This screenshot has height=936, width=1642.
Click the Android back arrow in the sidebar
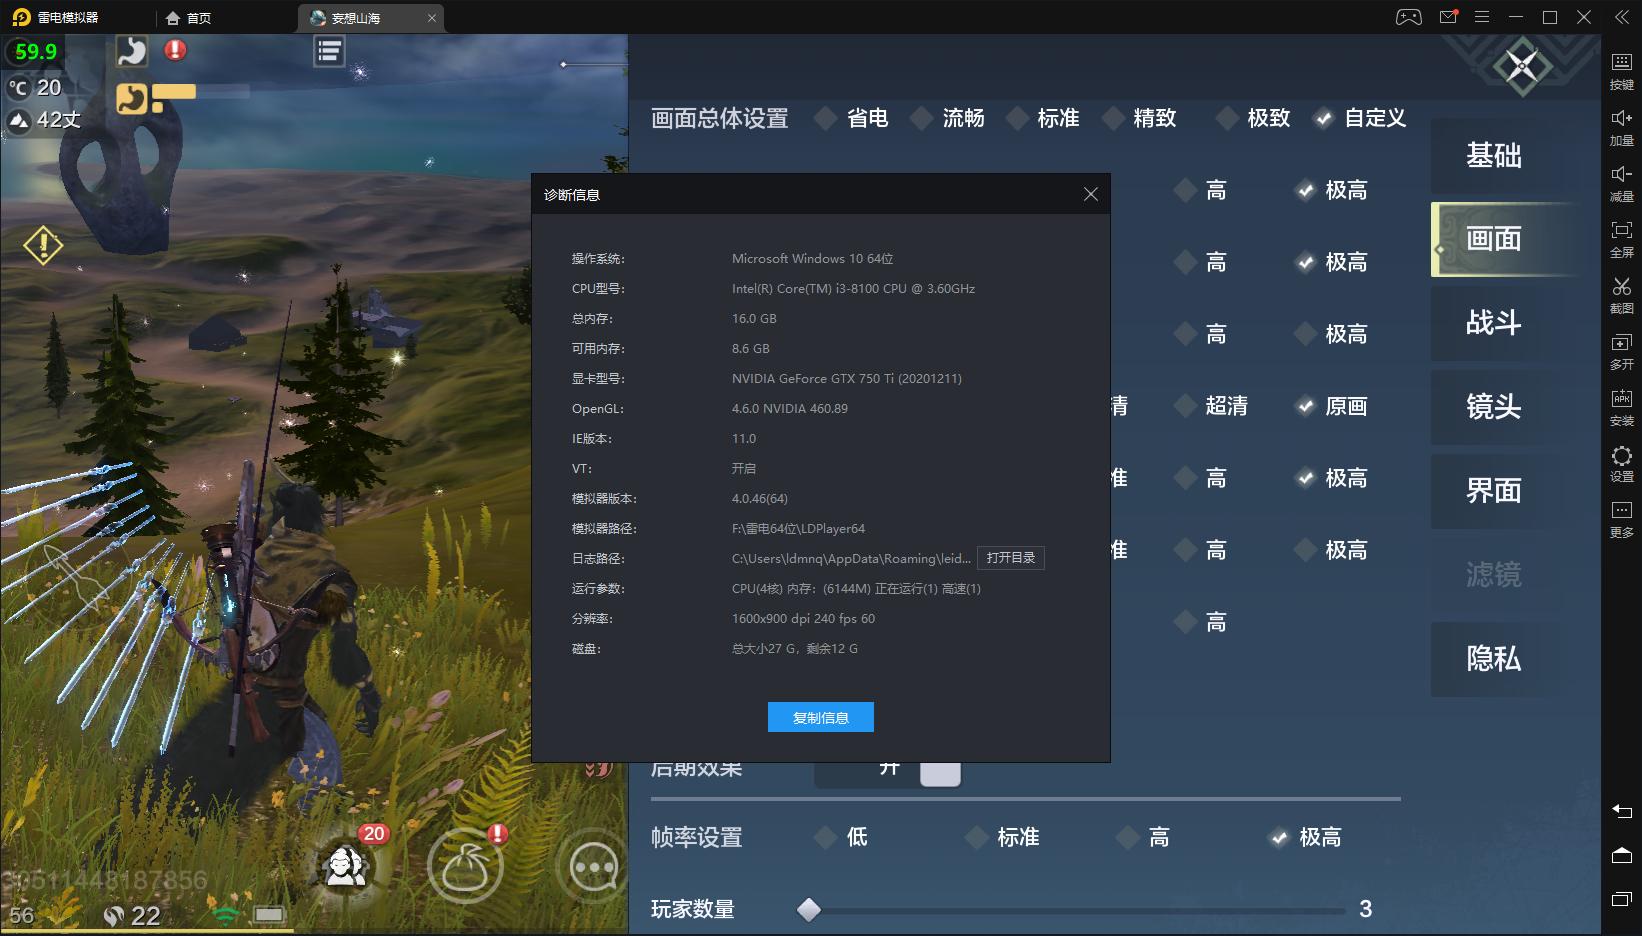pos(1622,811)
